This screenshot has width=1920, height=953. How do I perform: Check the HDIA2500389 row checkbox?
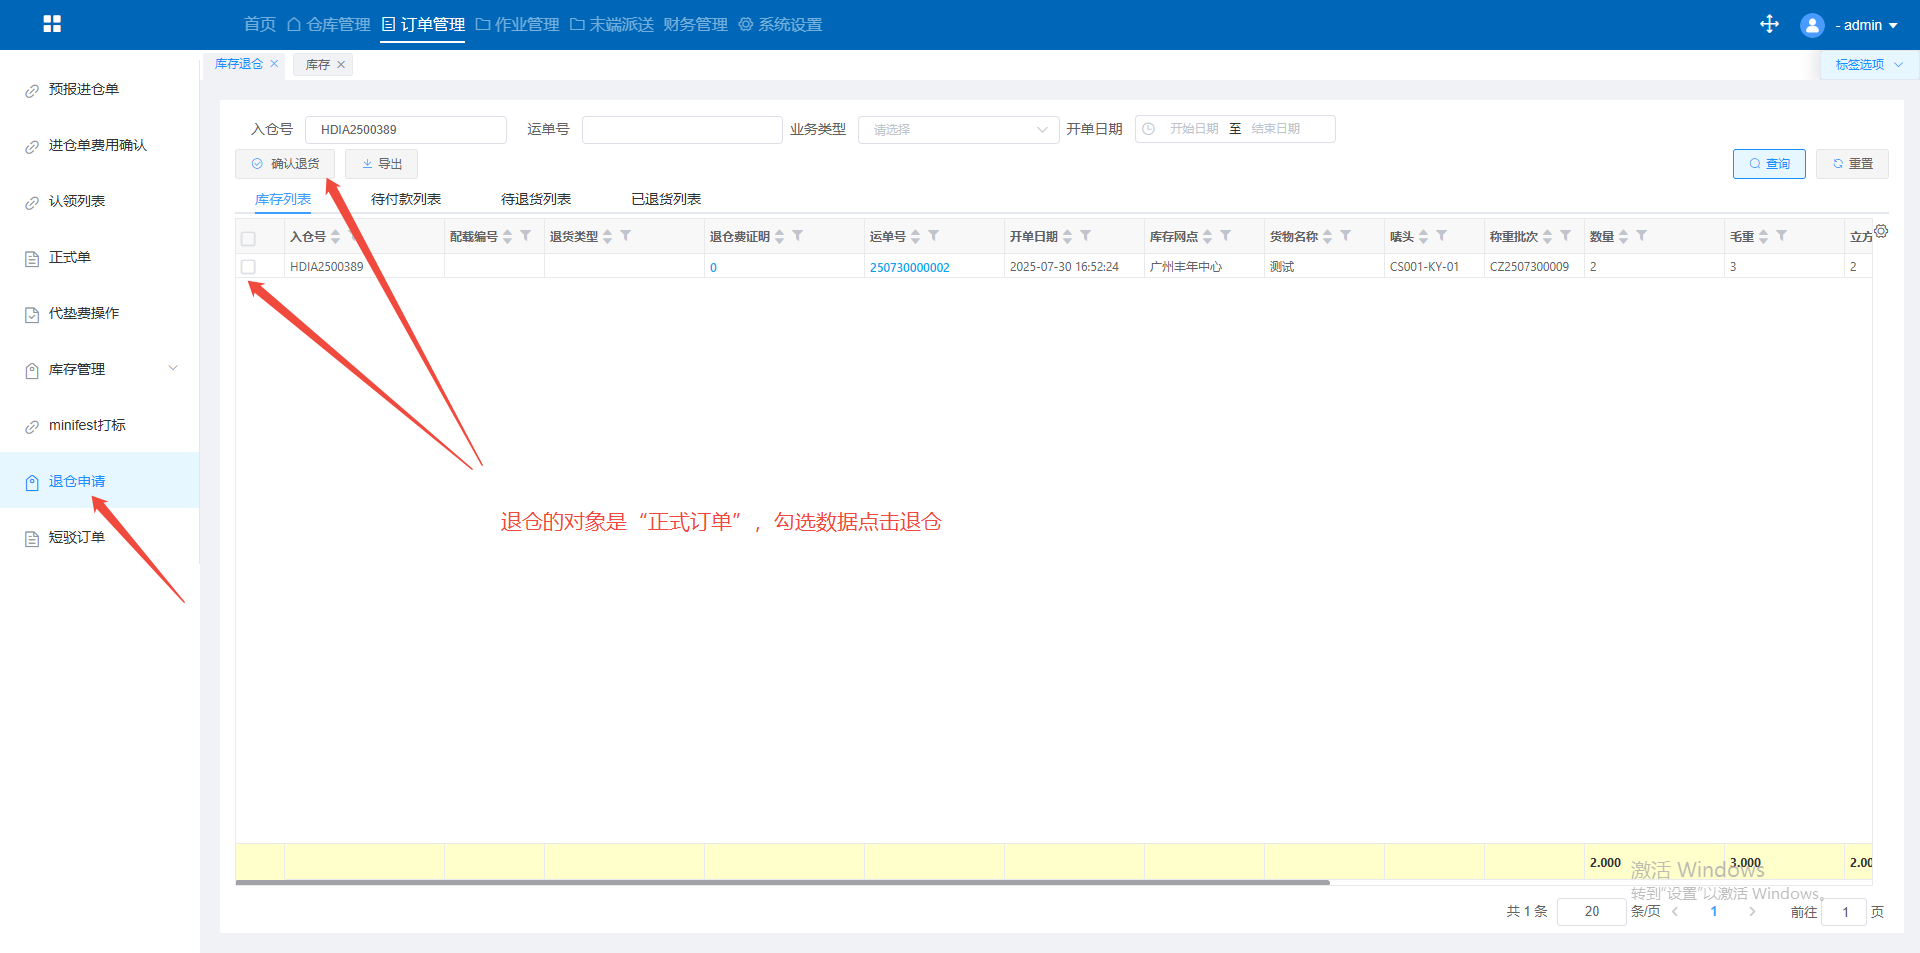click(x=248, y=267)
